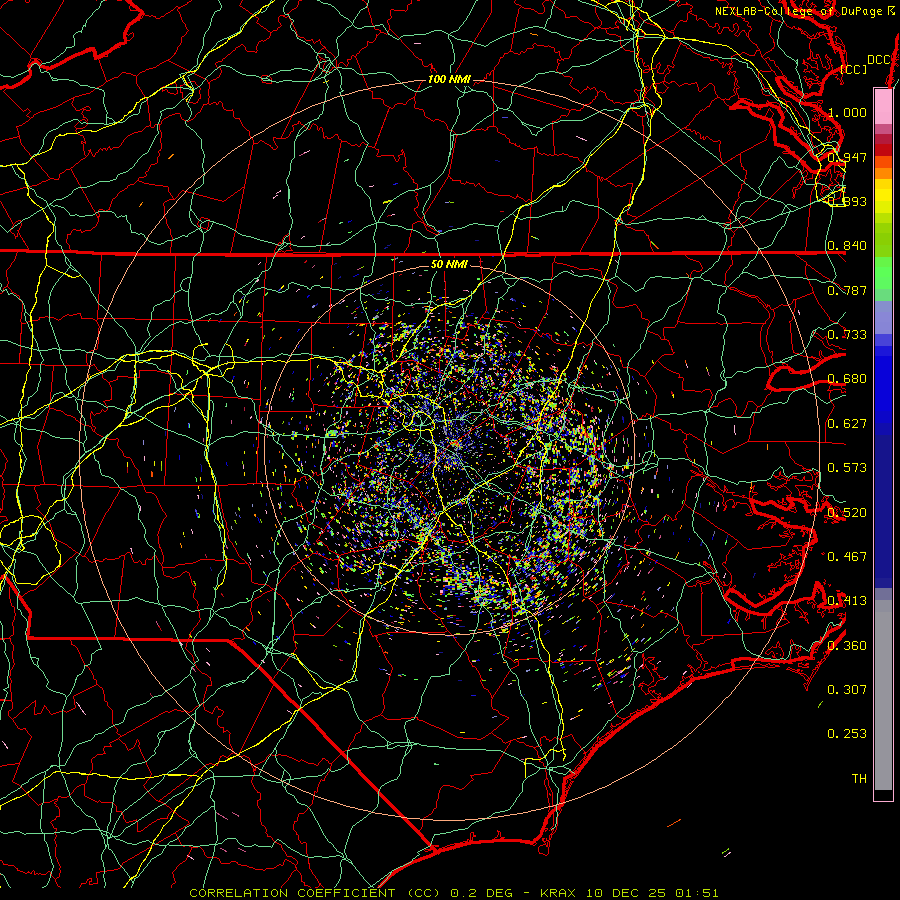
Task: Click the 0.840 value on the color scale
Action: (x=847, y=246)
